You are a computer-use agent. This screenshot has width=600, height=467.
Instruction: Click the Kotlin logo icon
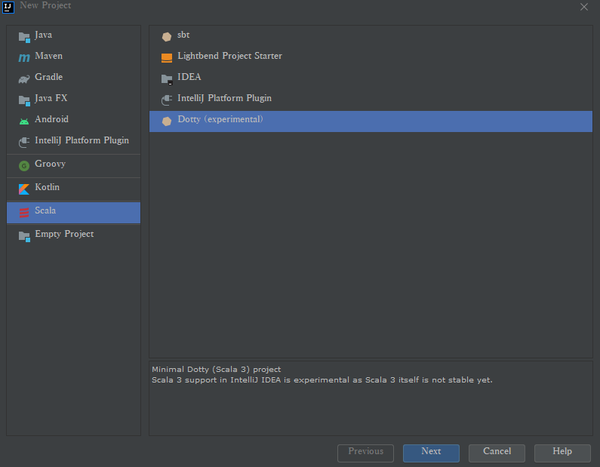pos(24,189)
